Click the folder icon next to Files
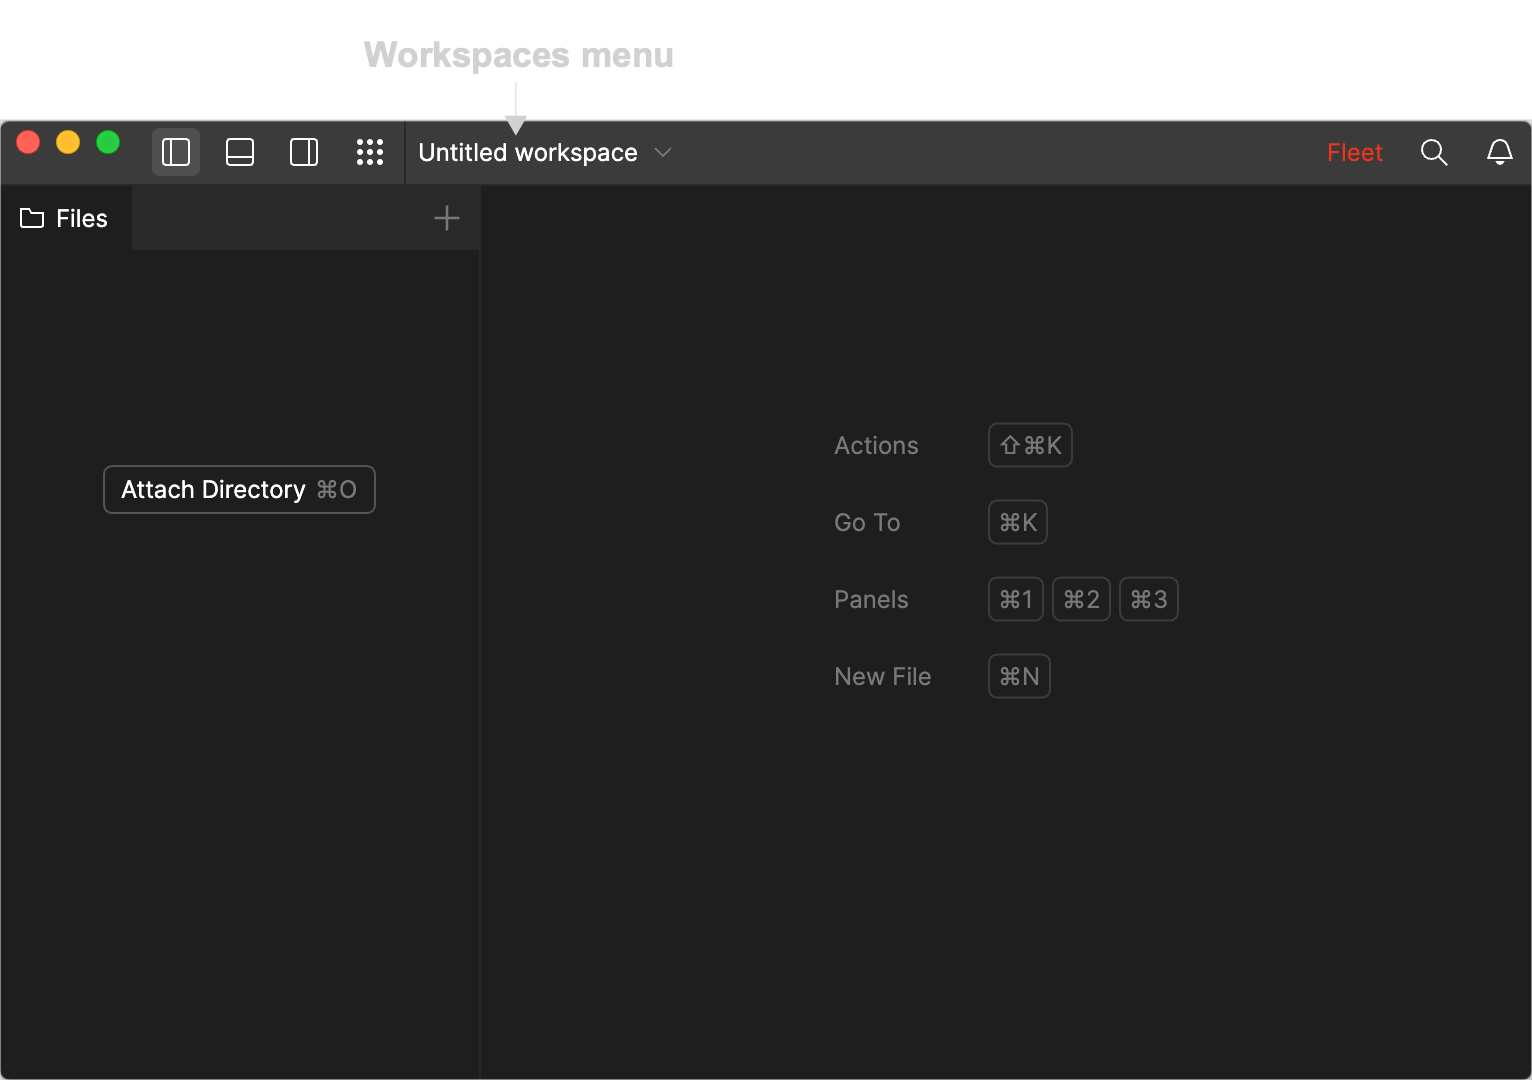Screen dimensions: 1532x1080 pos(31,218)
